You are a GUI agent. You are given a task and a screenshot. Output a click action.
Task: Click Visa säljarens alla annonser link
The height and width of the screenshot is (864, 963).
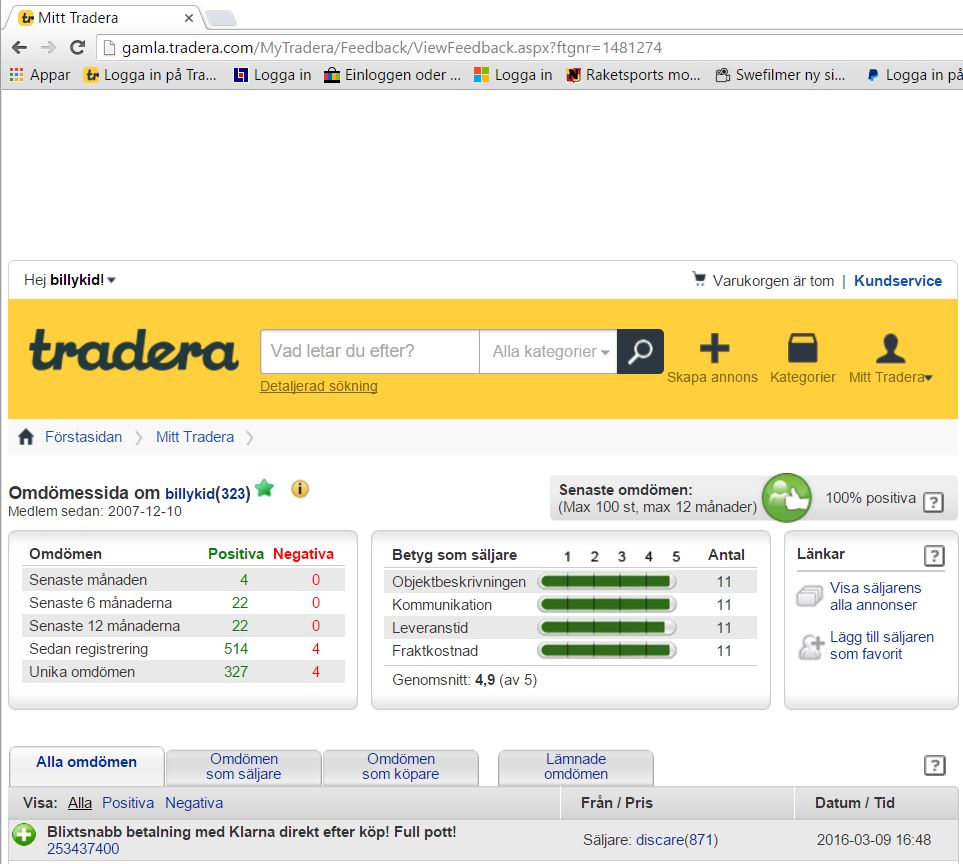tap(875, 596)
